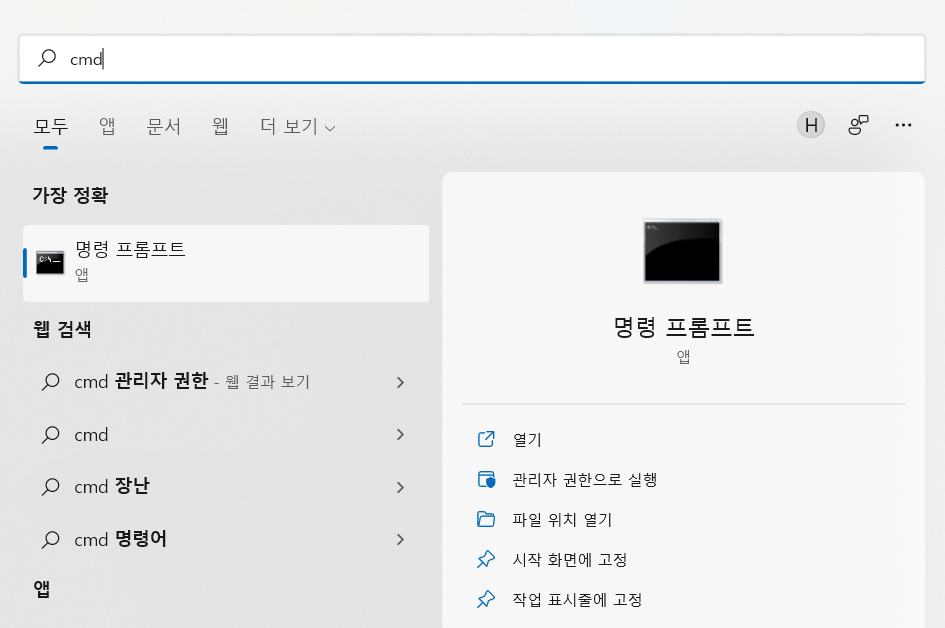Select the 웹 filter tab

point(220,126)
